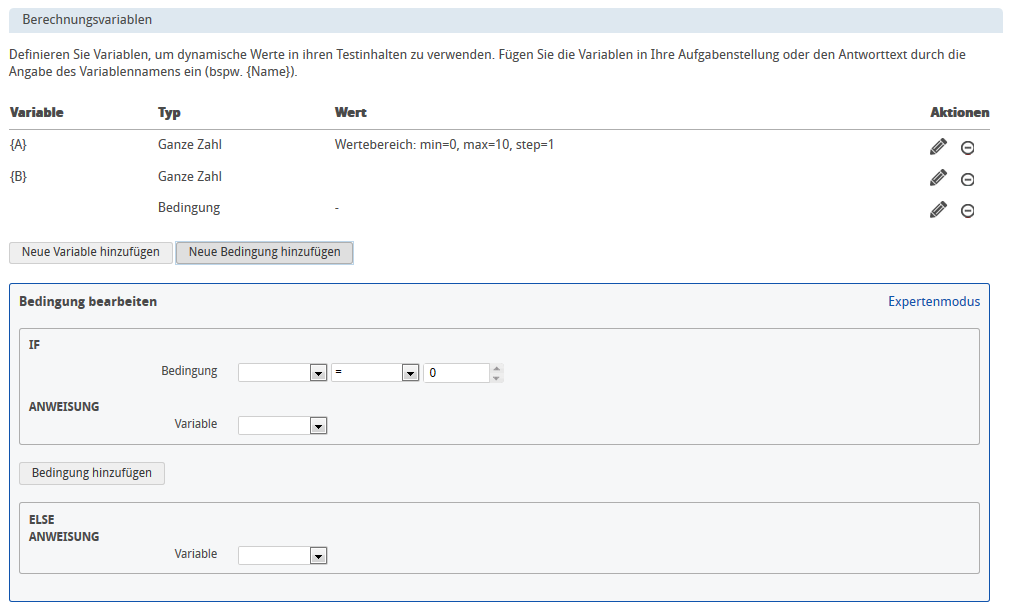The height and width of the screenshot is (613, 1014).
Task: Open the comparison operator dropdown showing =
Action: (x=375, y=373)
